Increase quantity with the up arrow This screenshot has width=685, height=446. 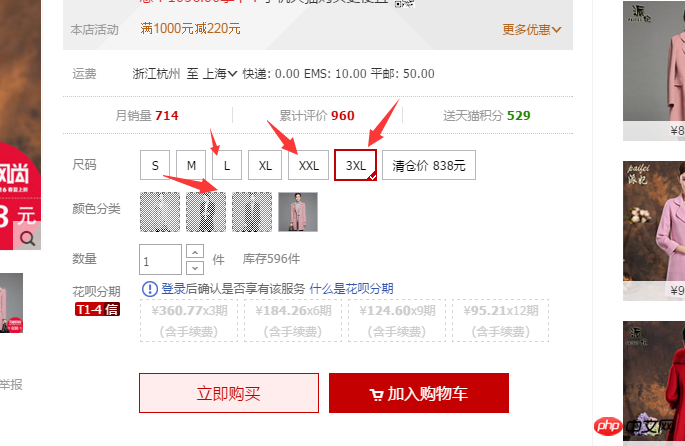[x=195, y=251]
